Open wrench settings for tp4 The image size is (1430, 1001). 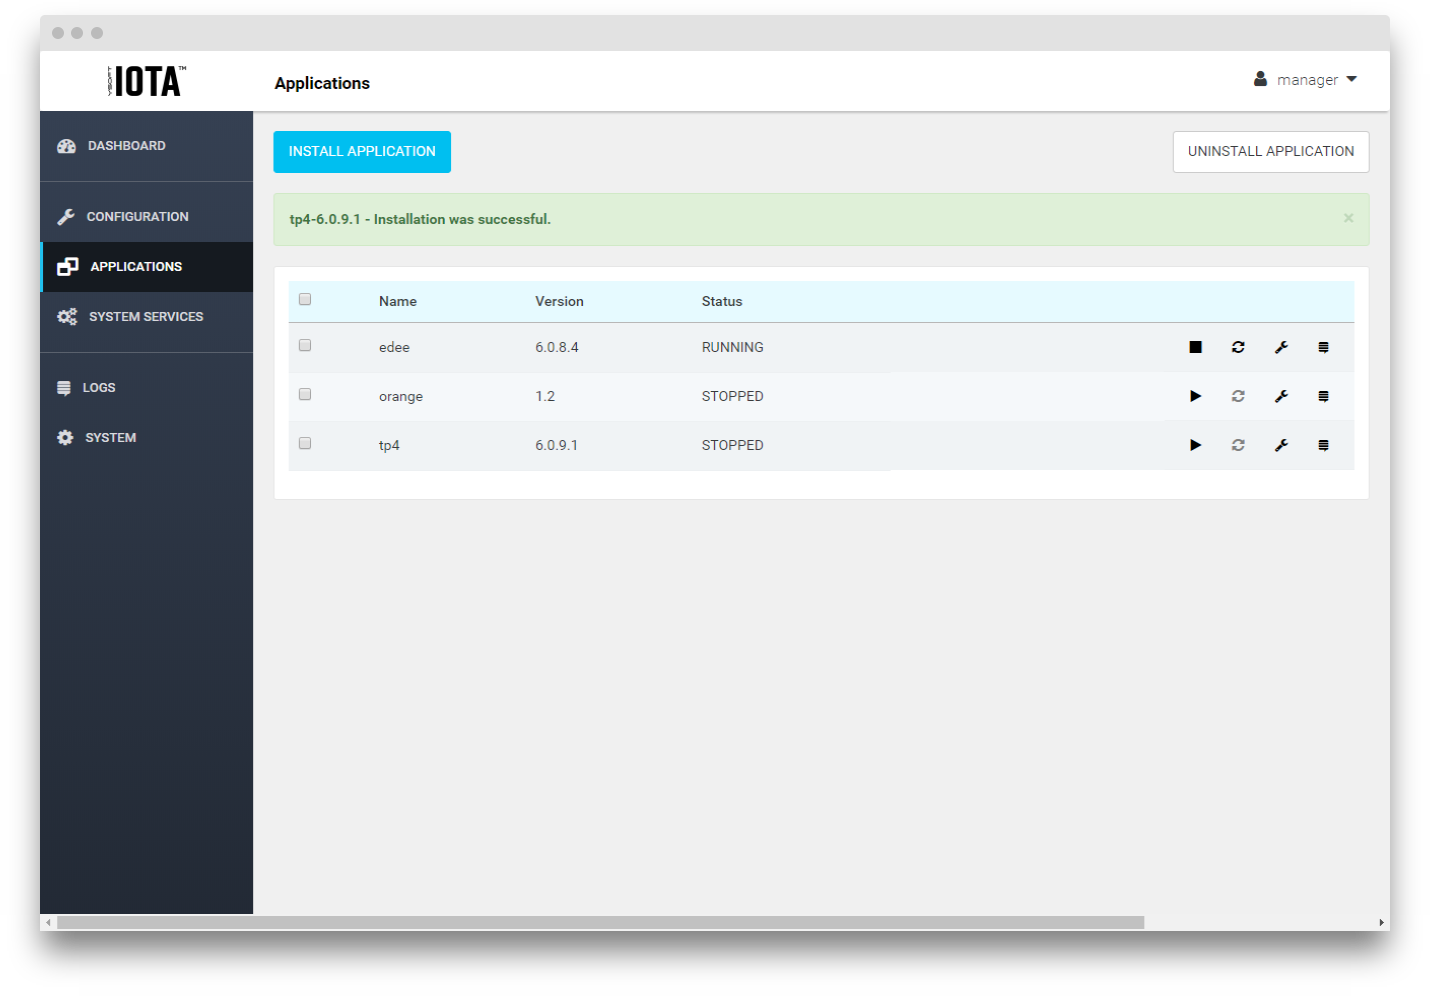1281,445
